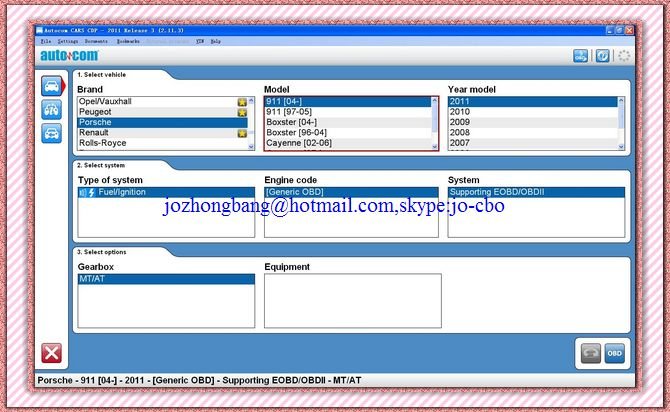This screenshot has height=412, width=670.
Task: Select the car vehicle type icon
Action: point(51,86)
